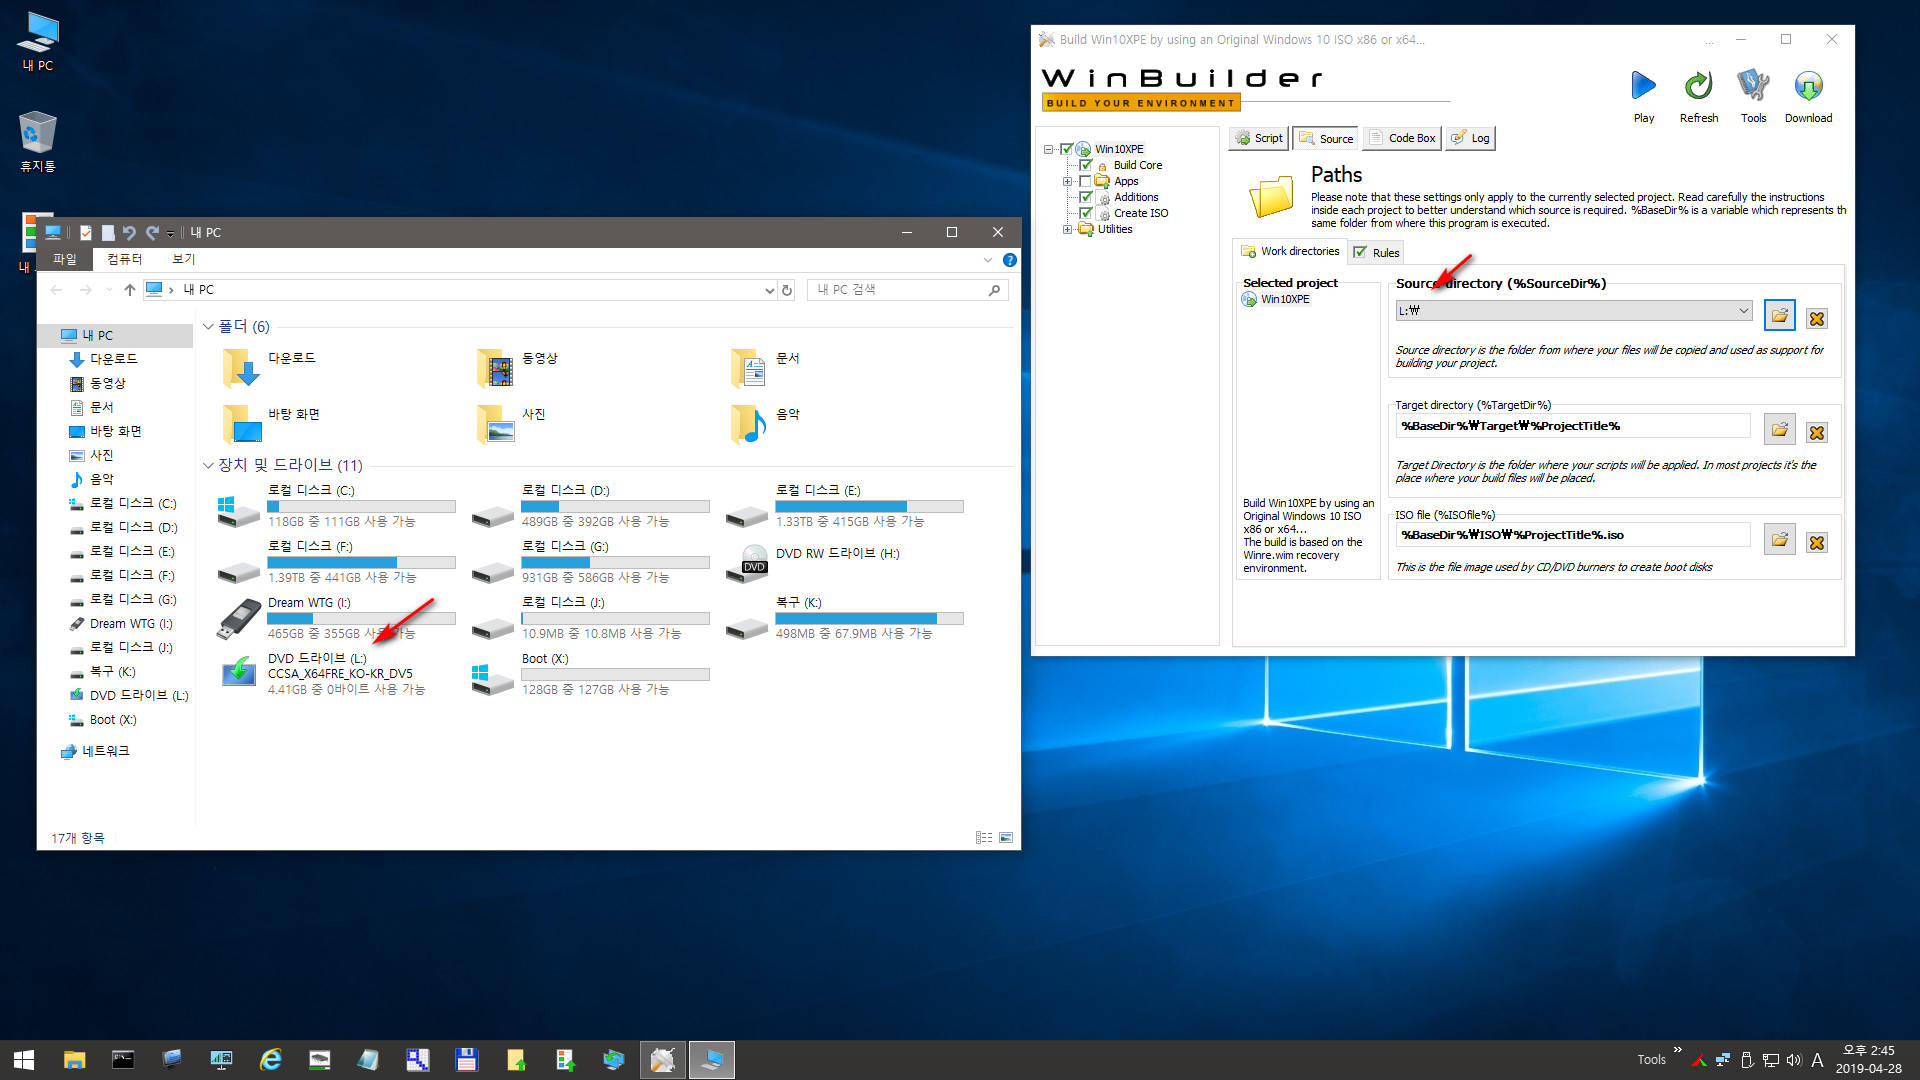
Task: Expand the Utilities tree node
Action: (x=1067, y=229)
